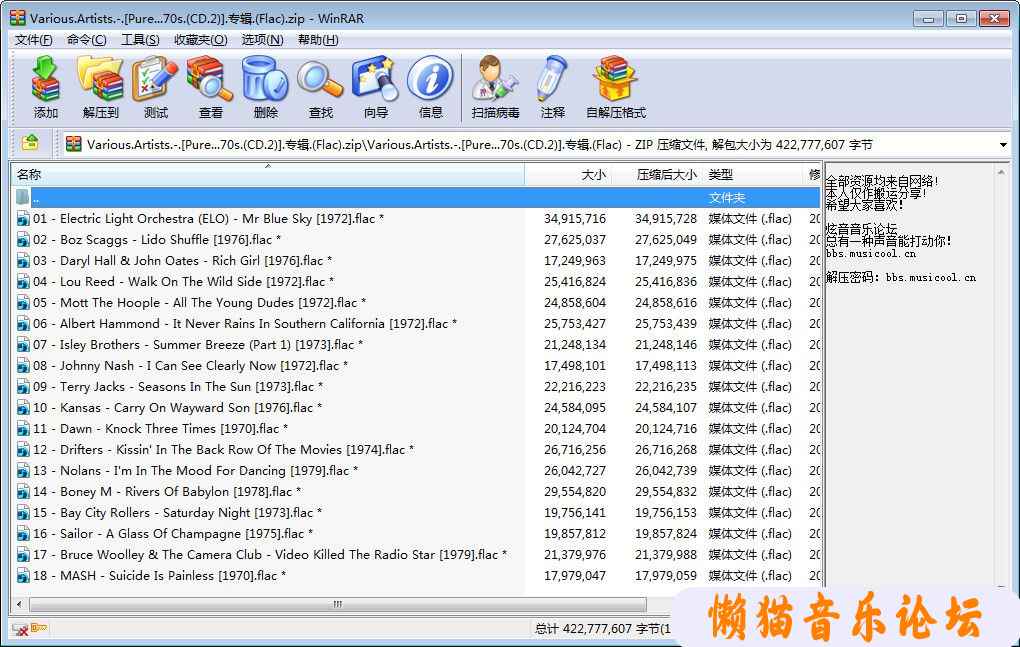Open the 工具(S) menu
Image resolution: width=1020 pixels, height=647 pixels.
tap(141, 40)
